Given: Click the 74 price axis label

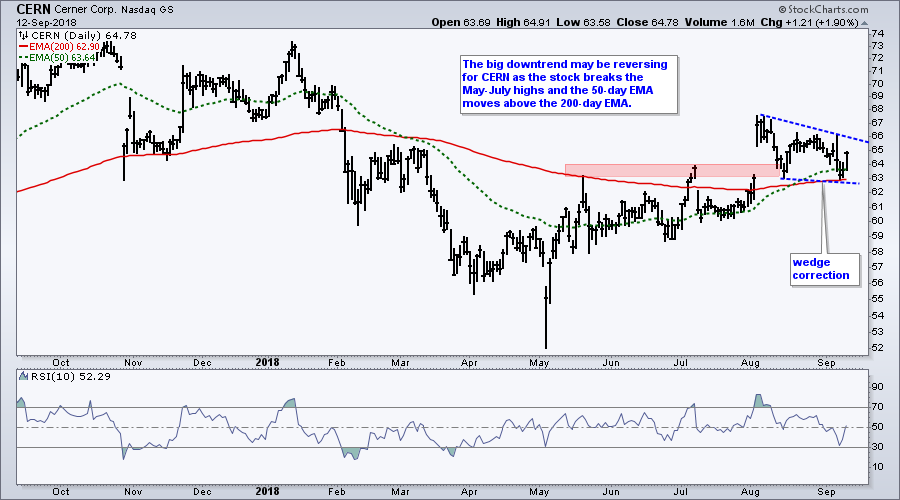Looking at the screenshot, I should (x=877, y=32).
